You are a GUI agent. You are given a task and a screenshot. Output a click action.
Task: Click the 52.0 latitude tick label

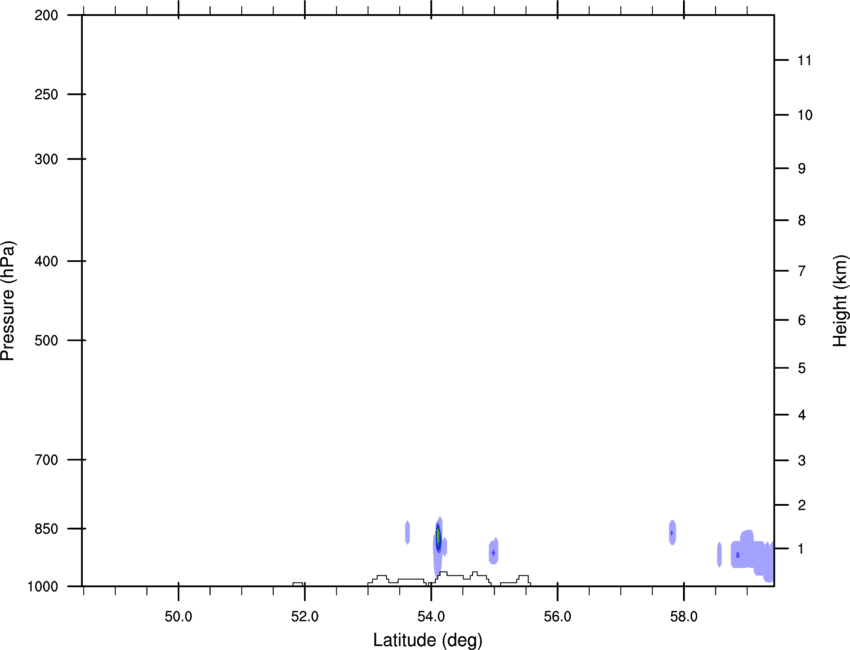(305, 617)
